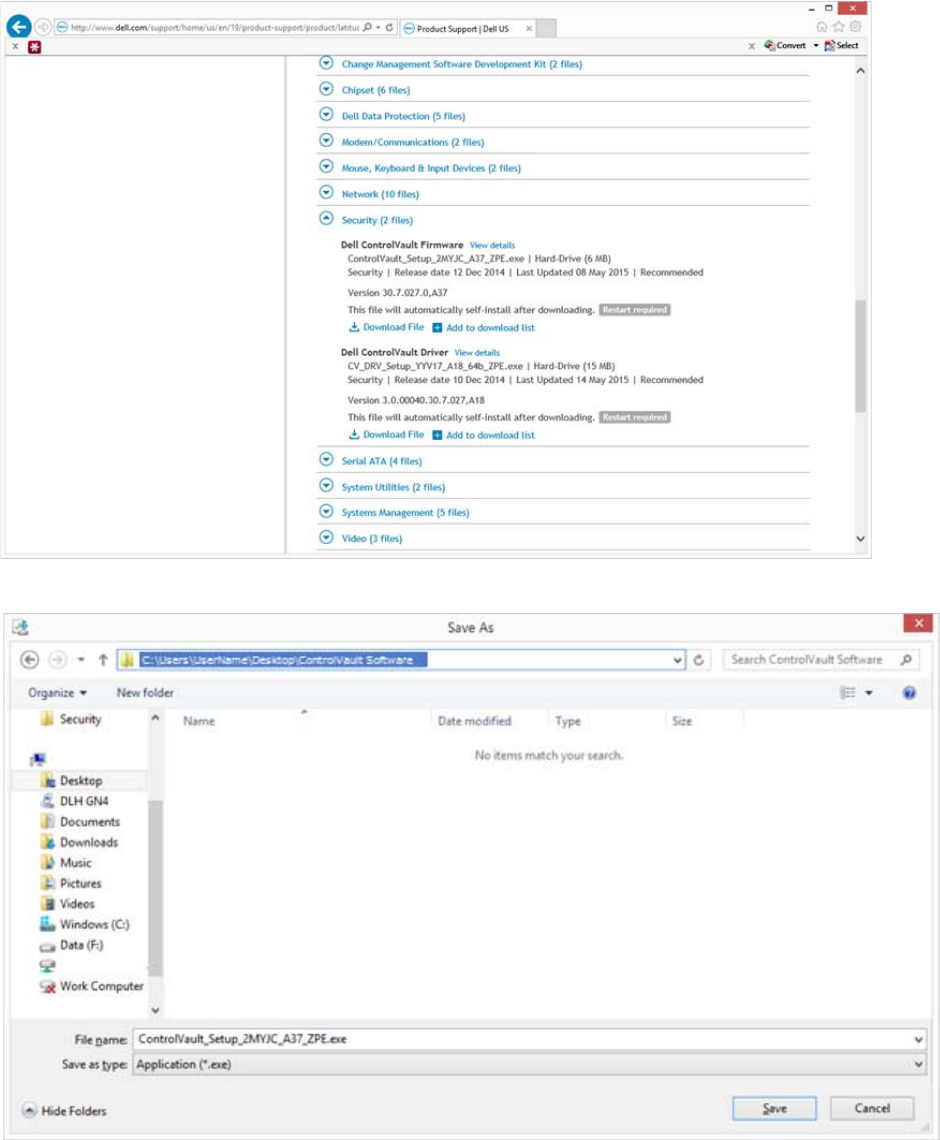
Task: Create a New folder
Action: [x=145, y=693]
